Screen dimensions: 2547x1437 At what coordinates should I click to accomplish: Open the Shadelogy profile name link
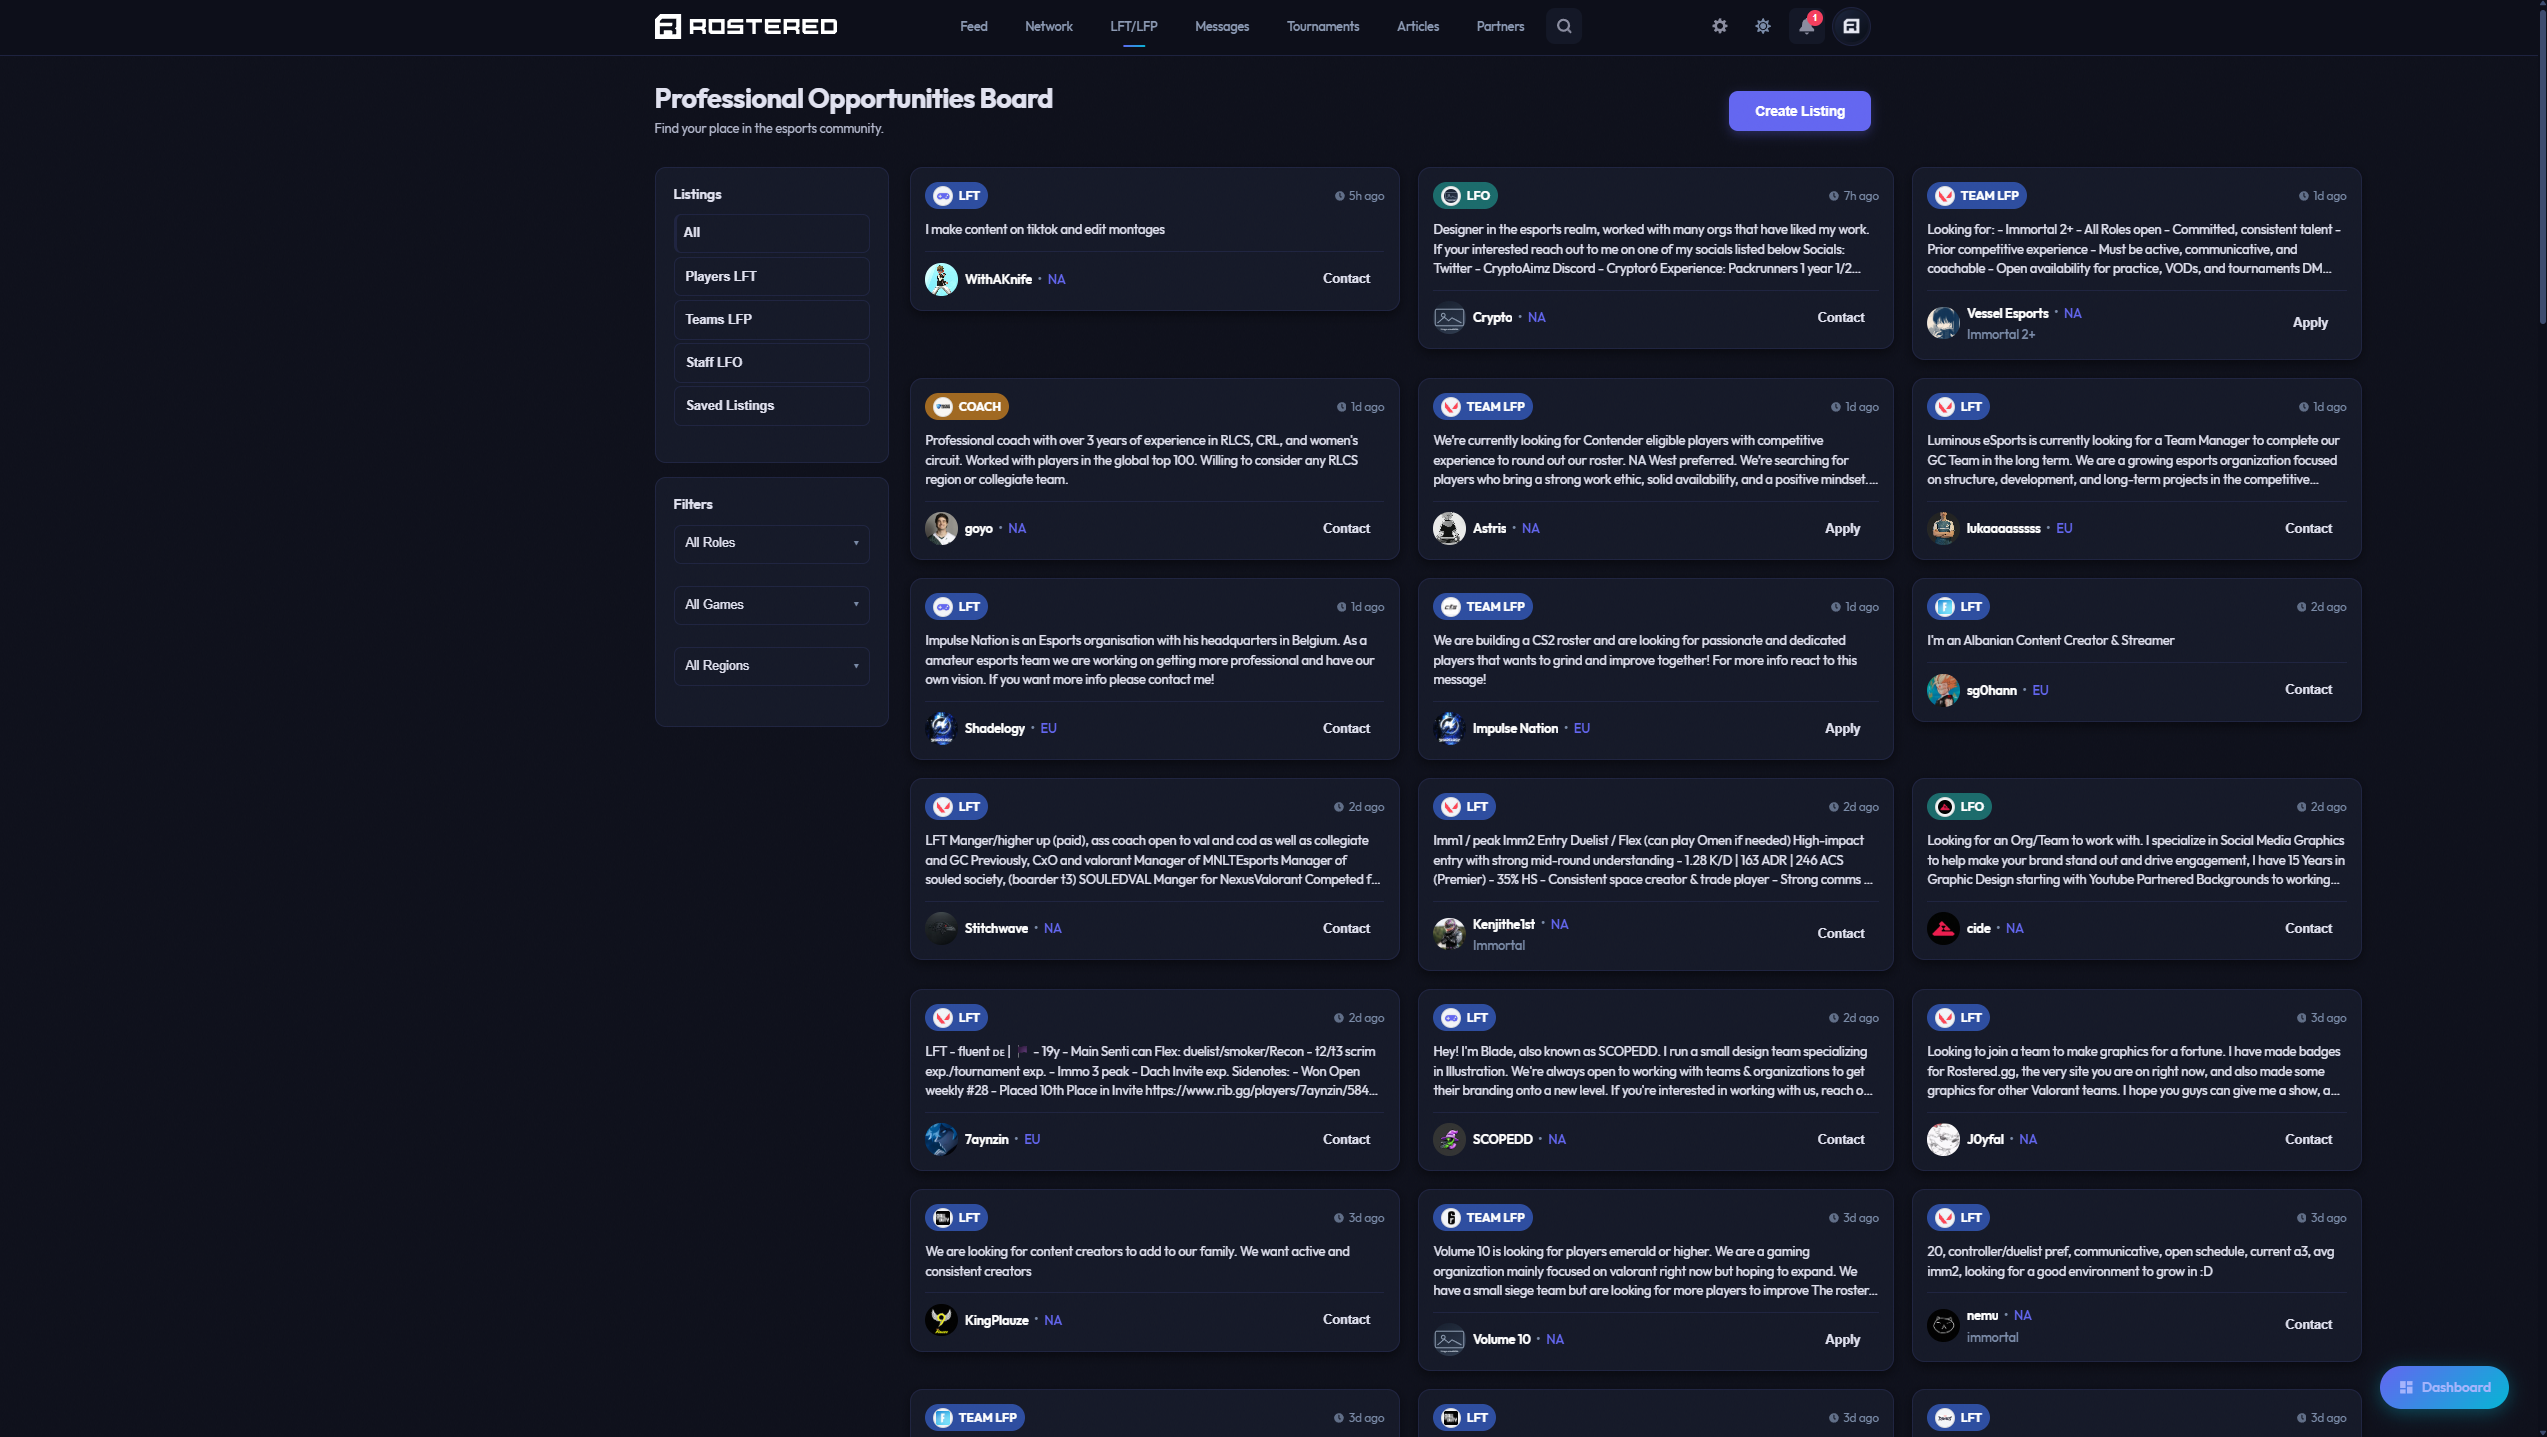(994, 729)
